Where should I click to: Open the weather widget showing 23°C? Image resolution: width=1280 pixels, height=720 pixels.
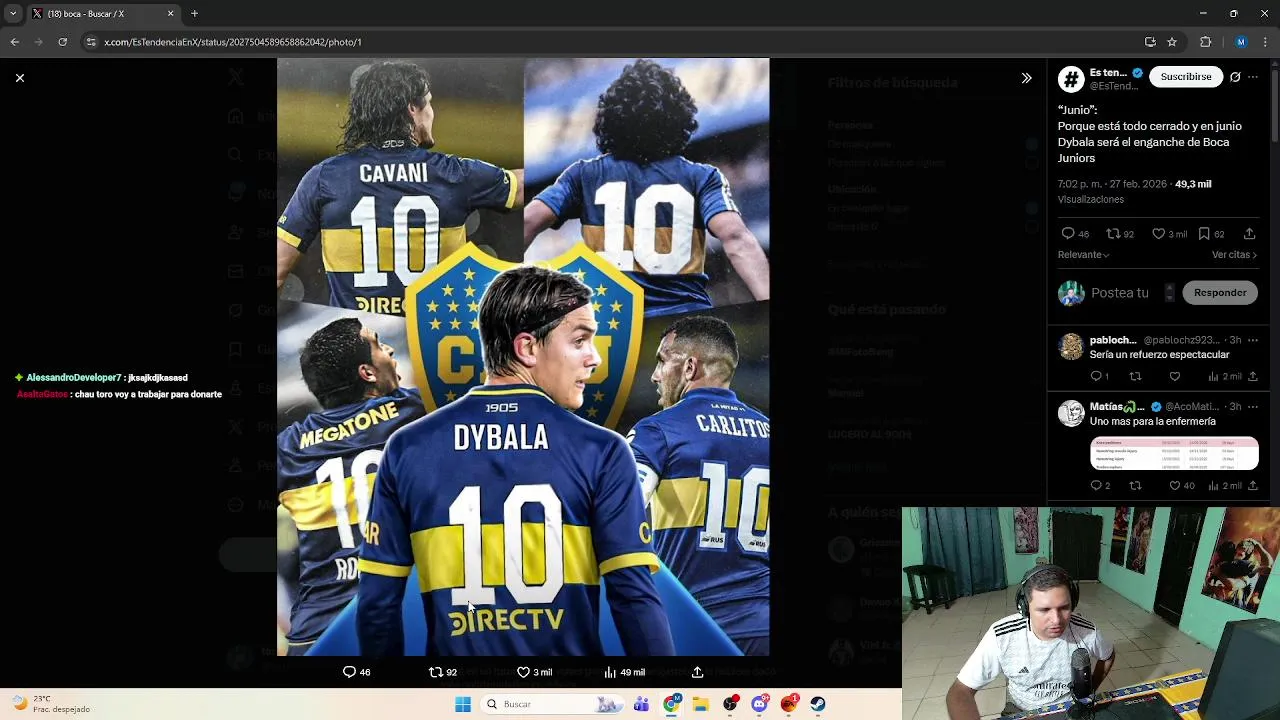50,704
